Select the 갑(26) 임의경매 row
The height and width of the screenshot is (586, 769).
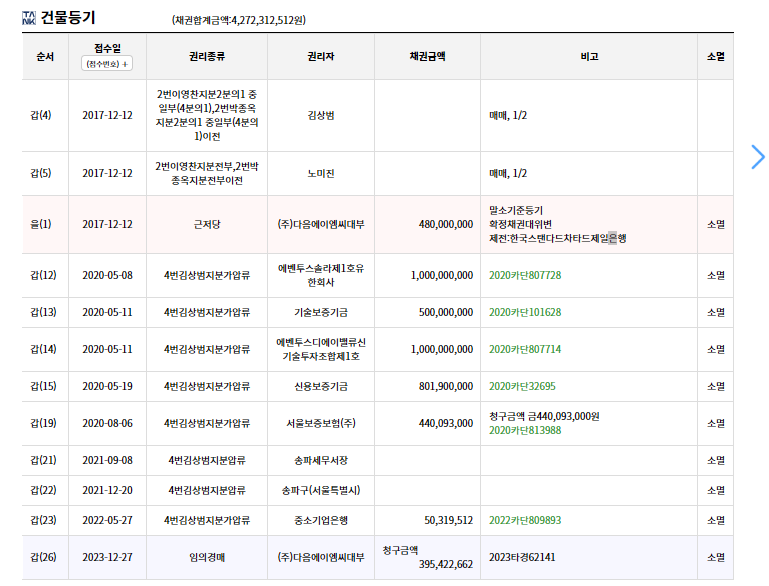pos(378,558)
